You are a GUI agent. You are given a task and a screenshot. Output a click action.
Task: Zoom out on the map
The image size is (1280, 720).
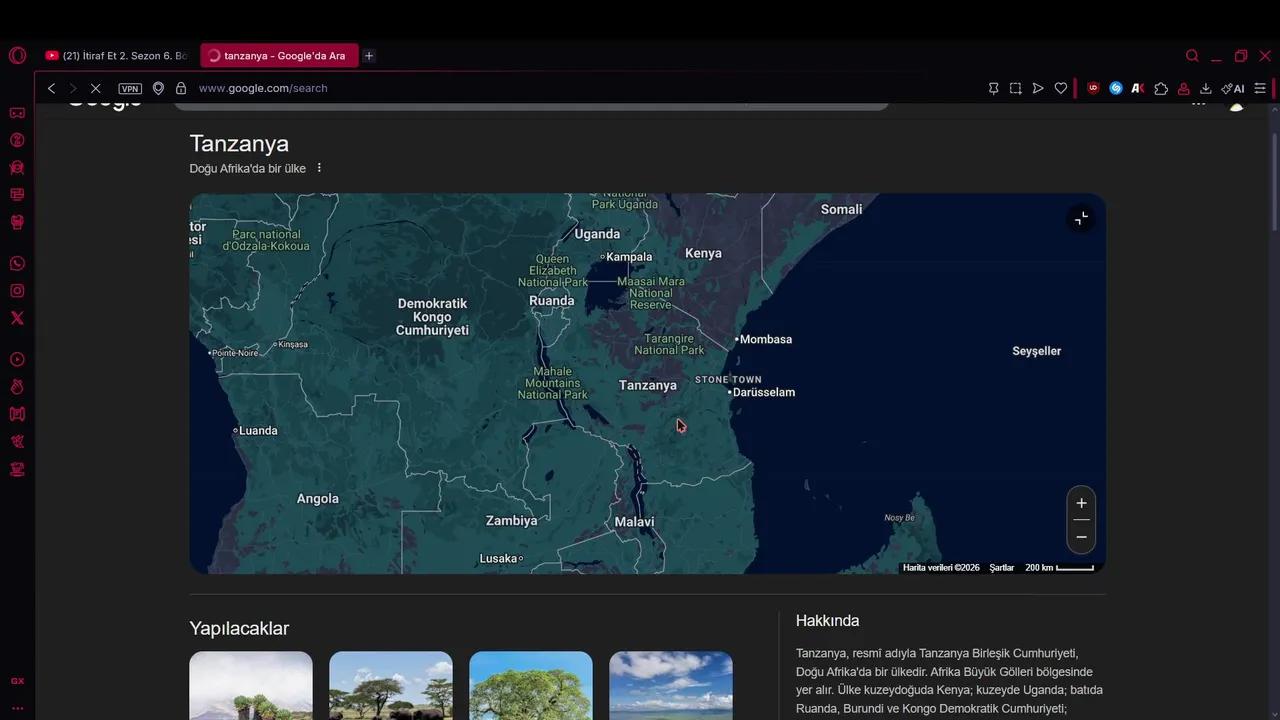pos(1081,537)
